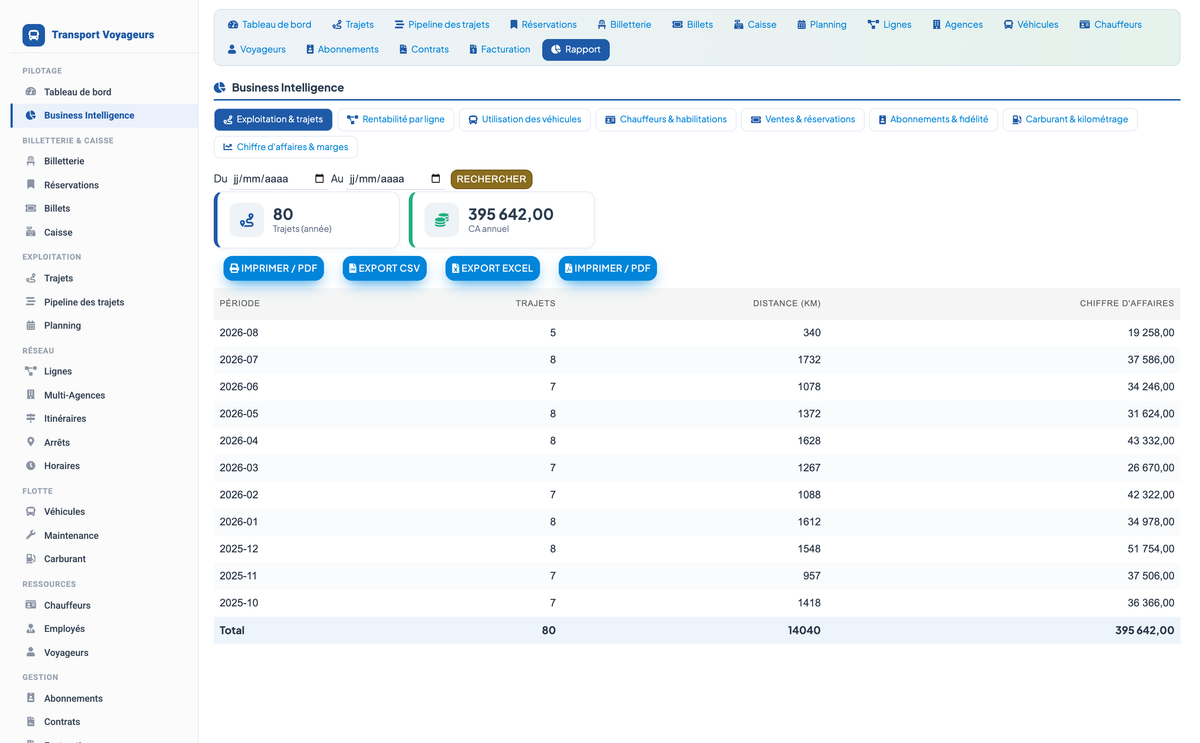Click the IMPRIMER / PDF button after EXPORT EXCEL
This screenshot has height=743, width=1200.
point(608,268)
